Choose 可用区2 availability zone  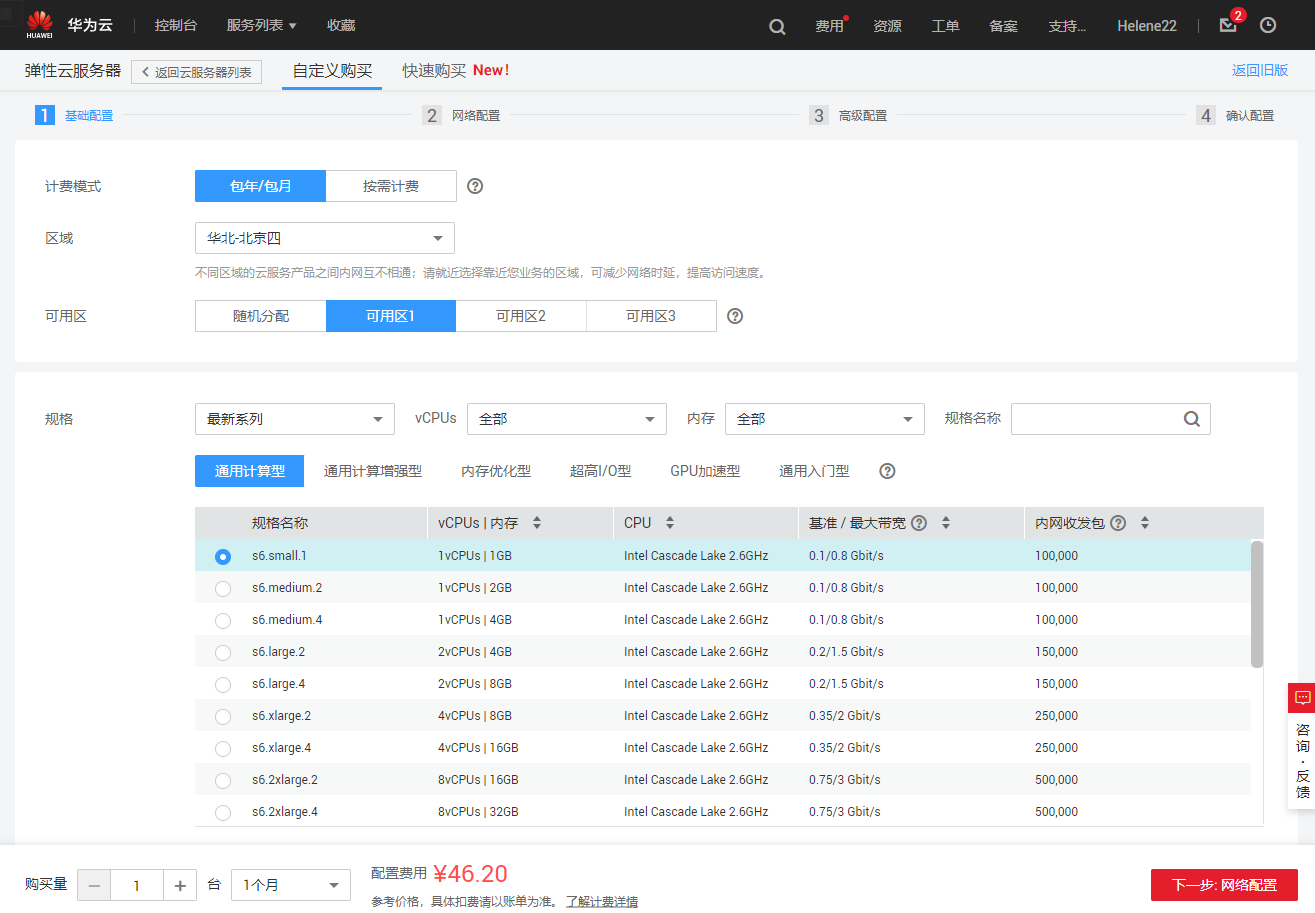[x=521, y=316]
